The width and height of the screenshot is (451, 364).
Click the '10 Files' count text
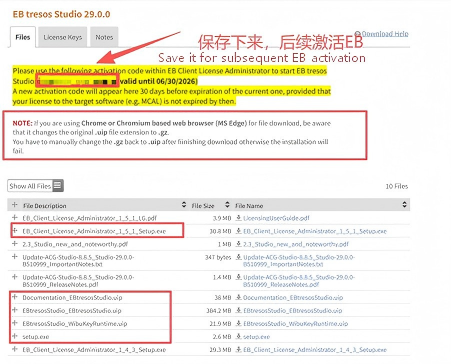coord(397,186)
